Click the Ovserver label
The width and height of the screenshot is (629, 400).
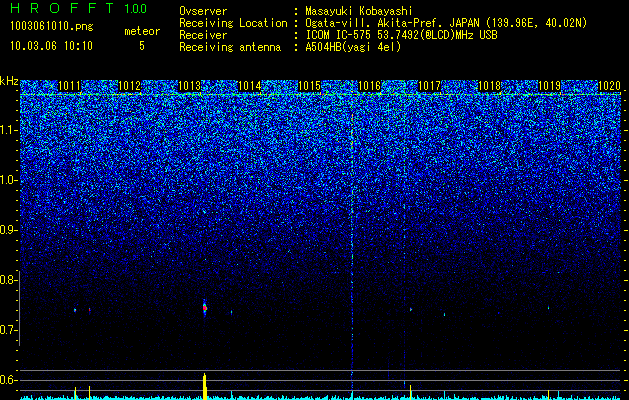(x=203, y=11)
